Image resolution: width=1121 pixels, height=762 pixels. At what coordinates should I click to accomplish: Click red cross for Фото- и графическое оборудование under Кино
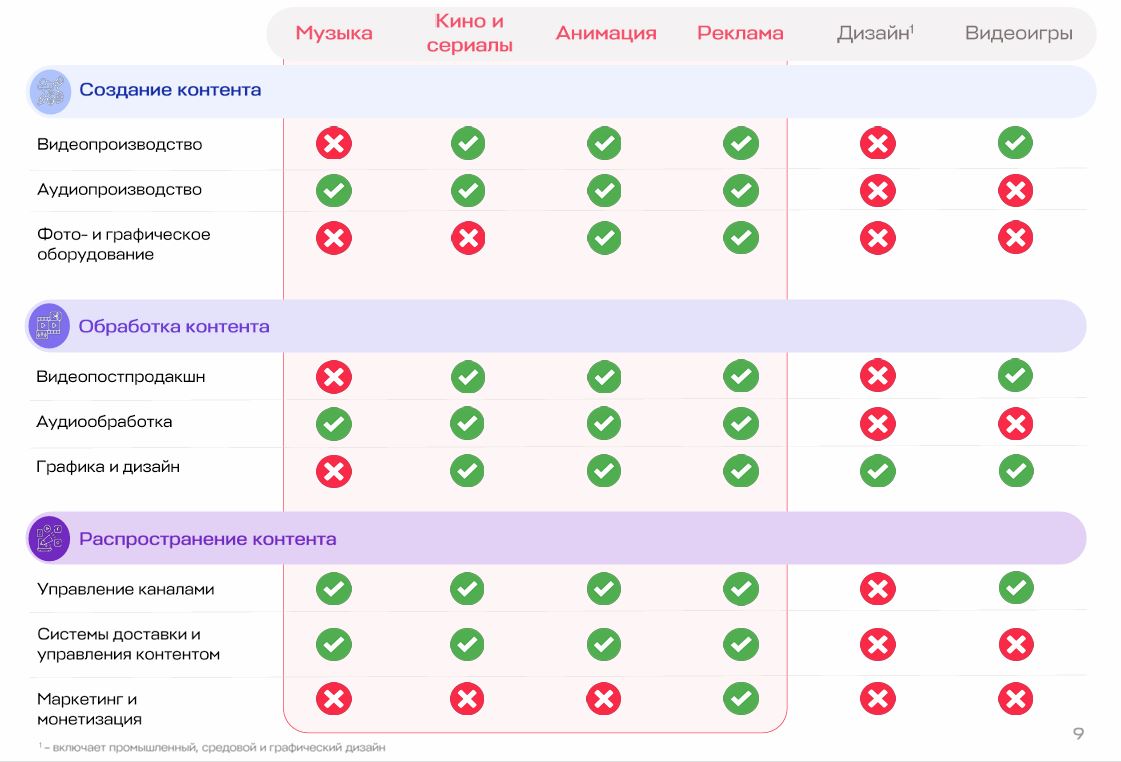467,238
